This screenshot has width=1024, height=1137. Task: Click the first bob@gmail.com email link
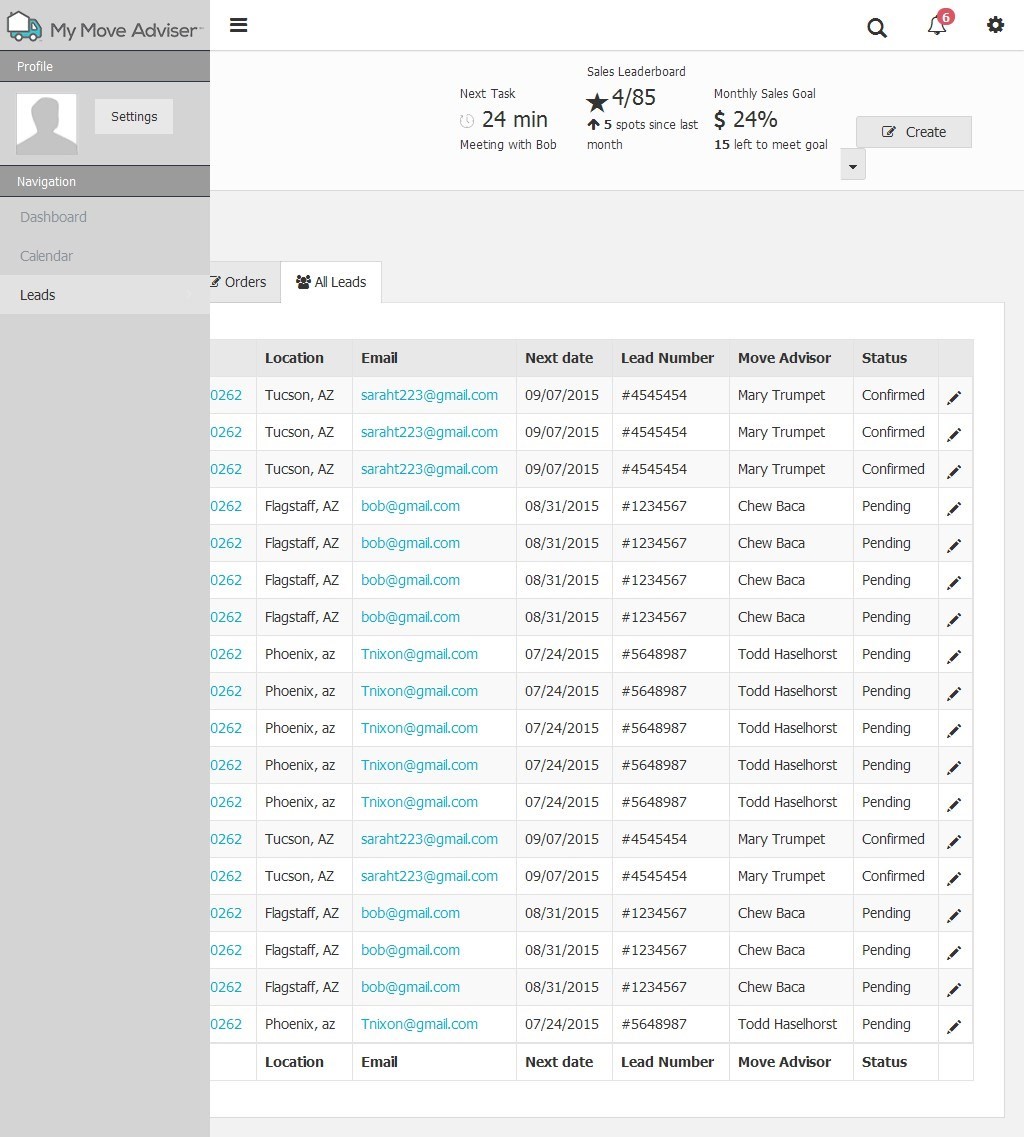(410, 506)
